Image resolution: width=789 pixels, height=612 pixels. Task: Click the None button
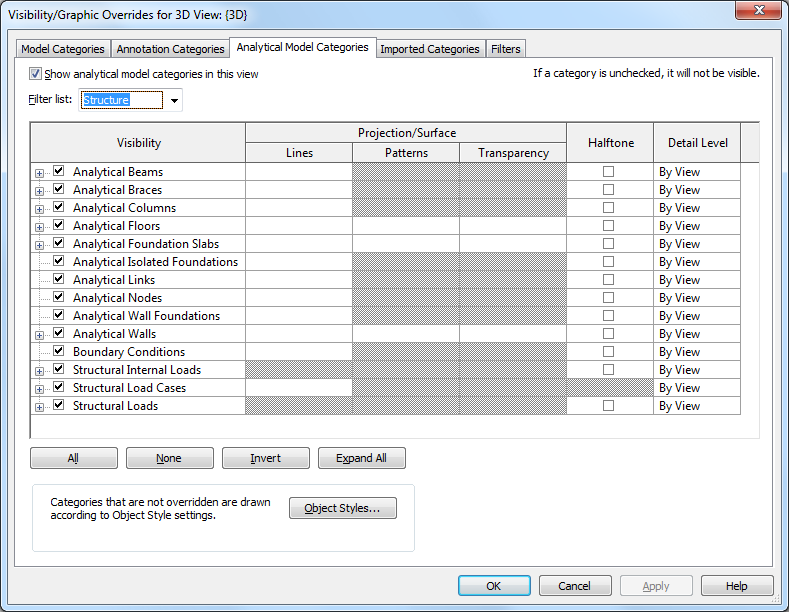click(170, 458)
